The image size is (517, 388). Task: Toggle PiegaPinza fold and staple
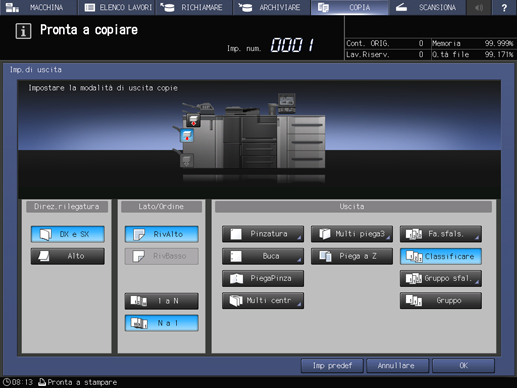263,278
